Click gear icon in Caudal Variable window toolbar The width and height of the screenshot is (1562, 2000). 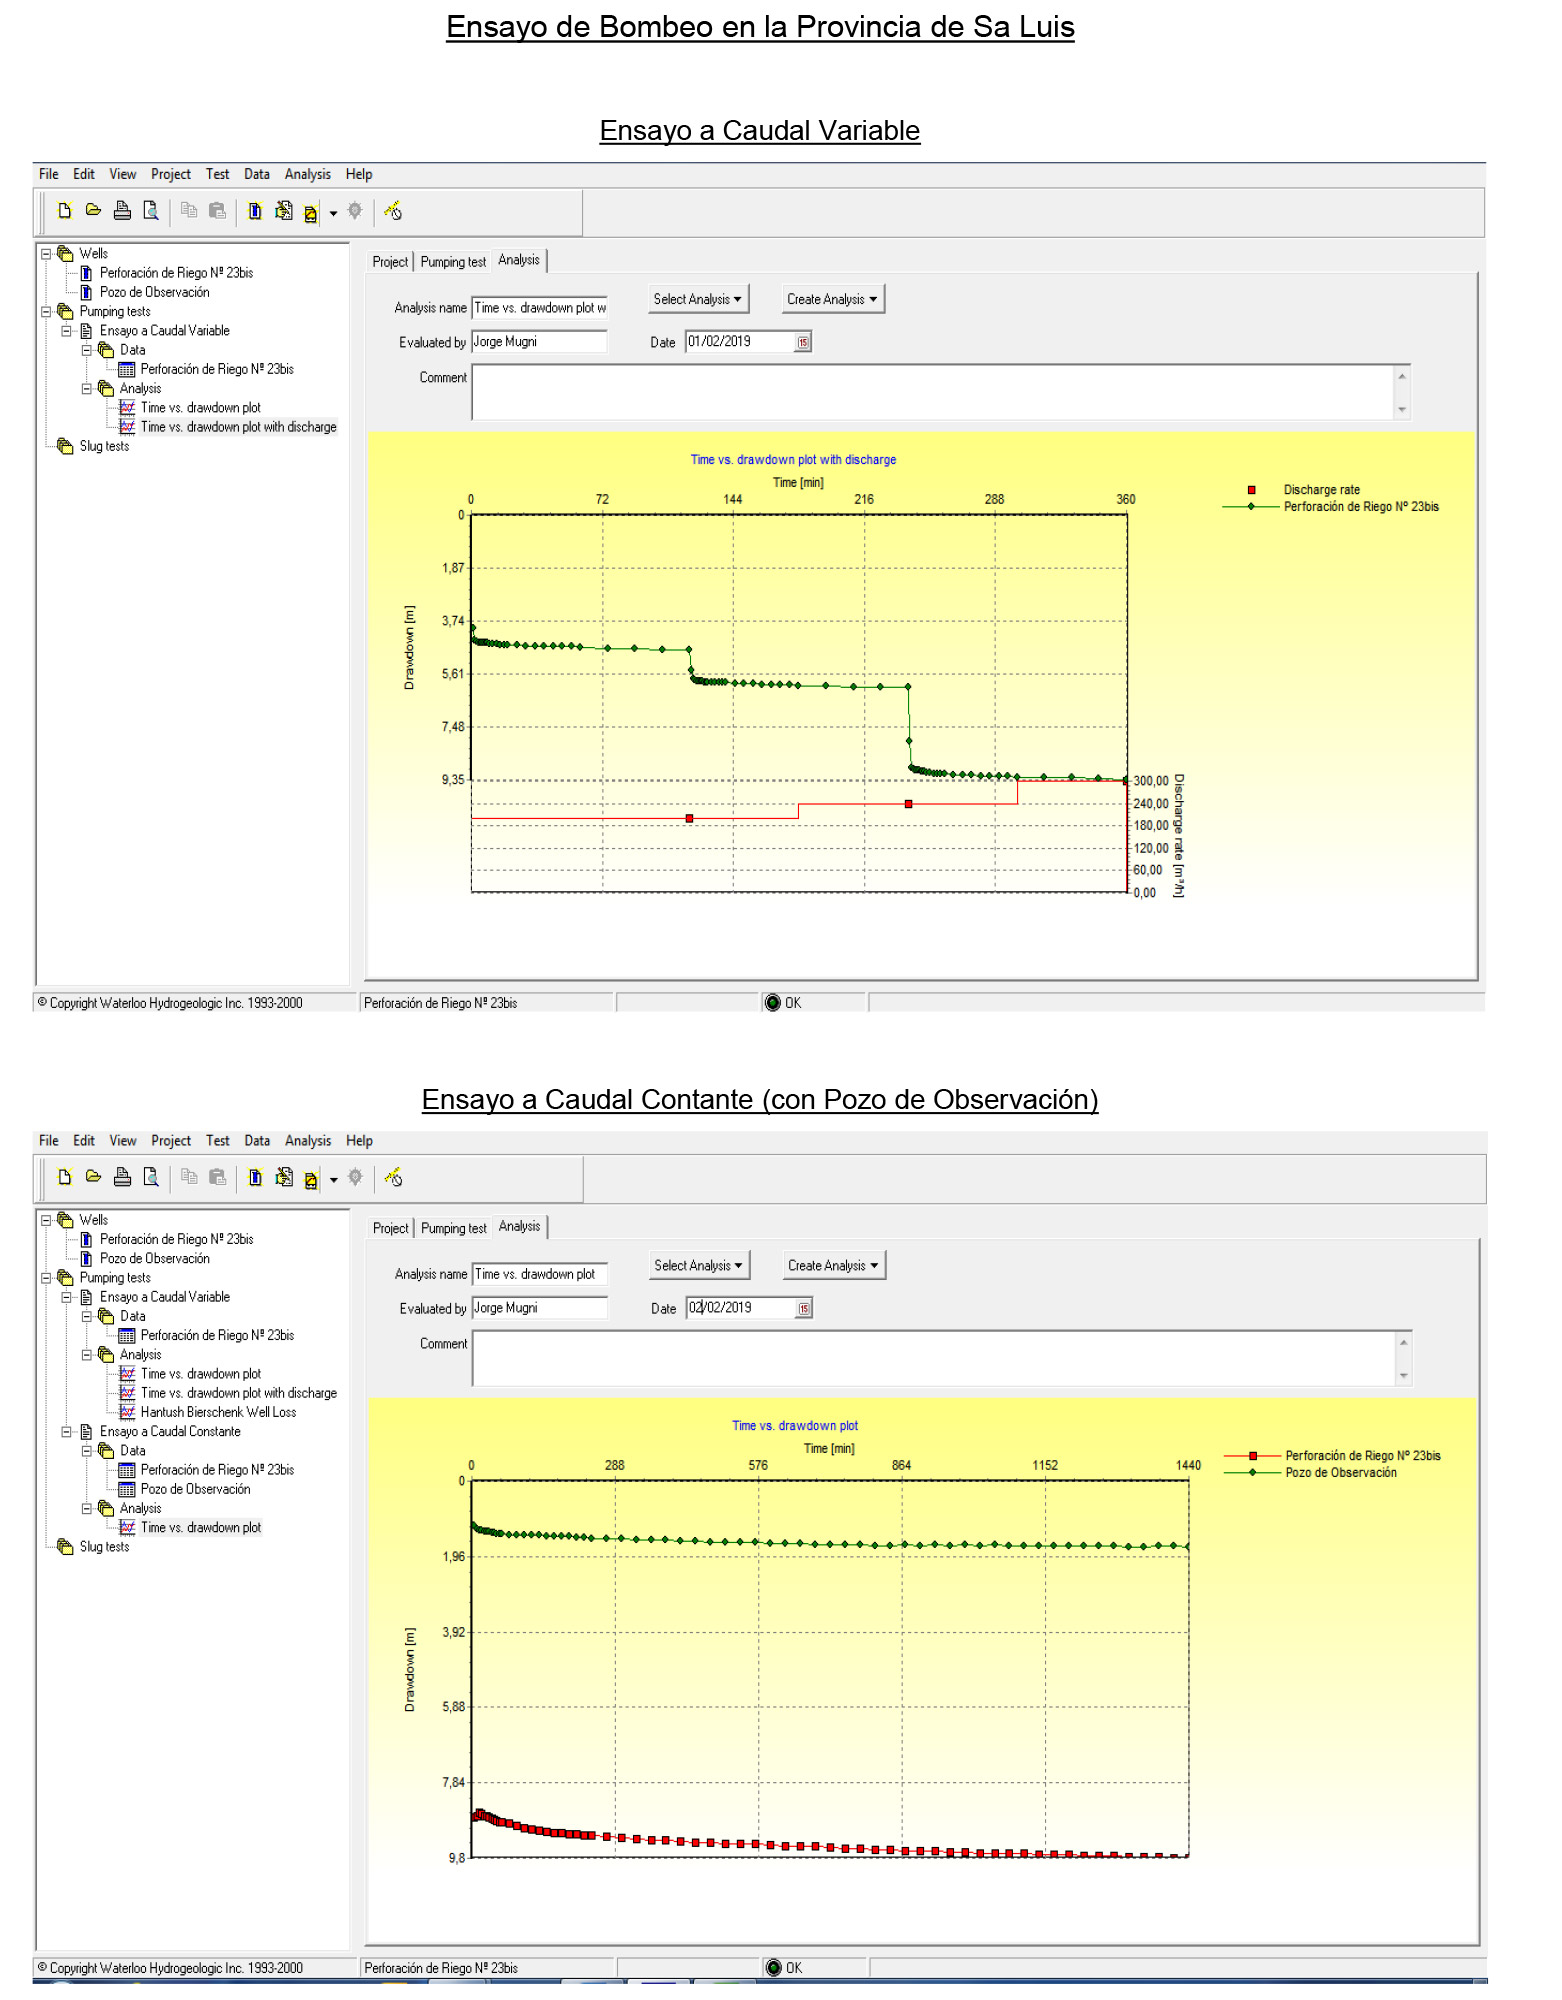[354, 211]
